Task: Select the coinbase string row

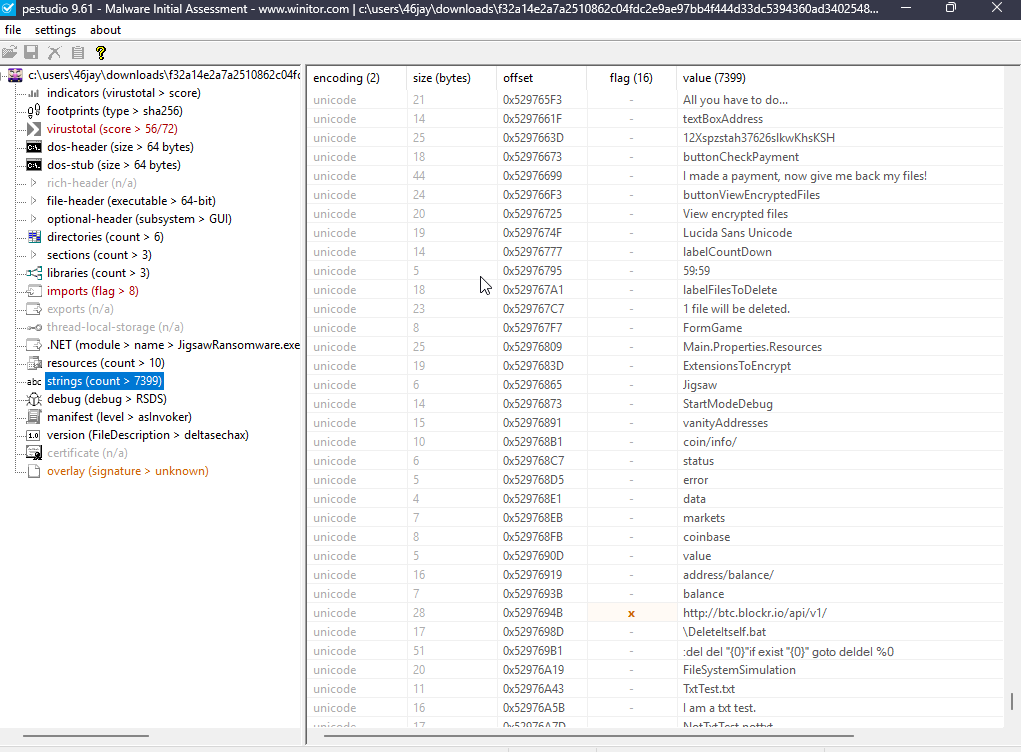Action: pyautogui.click(x=655, y=537)
